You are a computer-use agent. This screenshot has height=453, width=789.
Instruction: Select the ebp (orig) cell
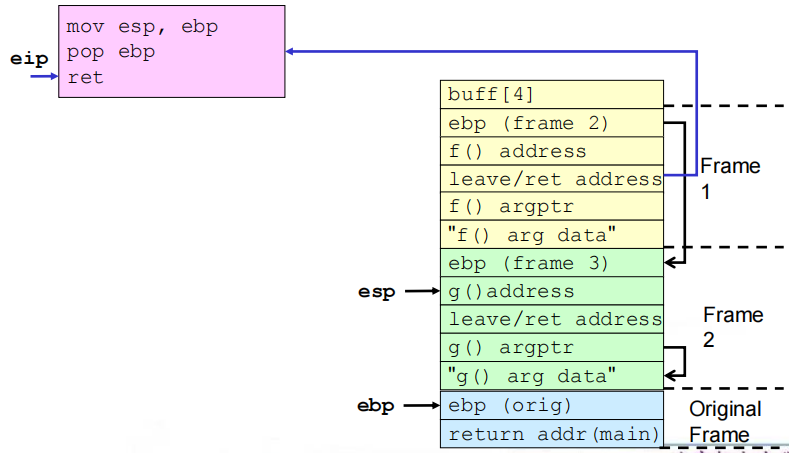point(551,406)
